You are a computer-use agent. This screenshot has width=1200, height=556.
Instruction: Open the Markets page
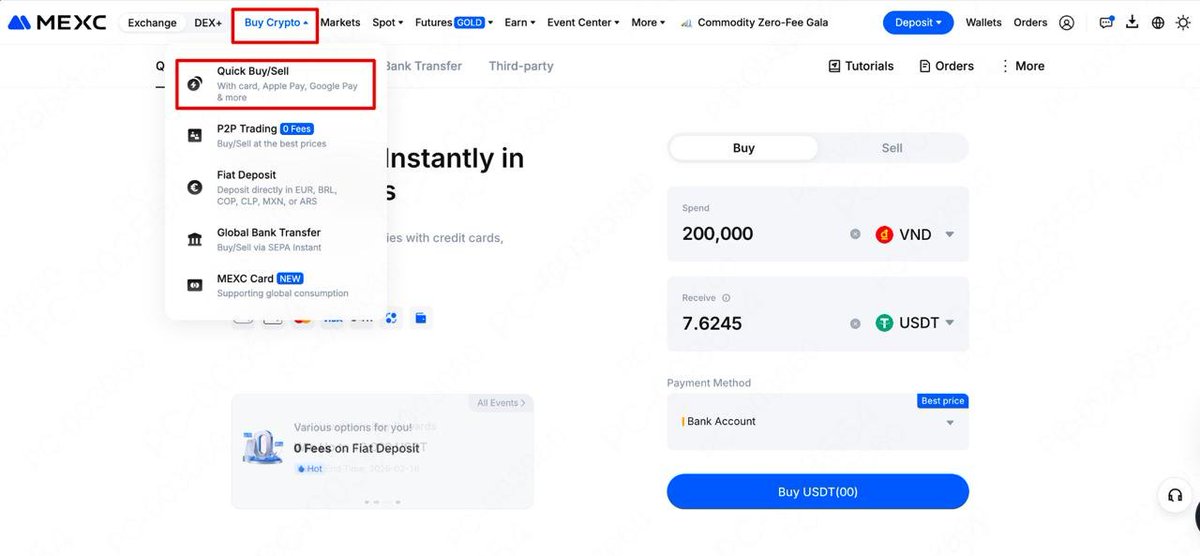(340, 22)
